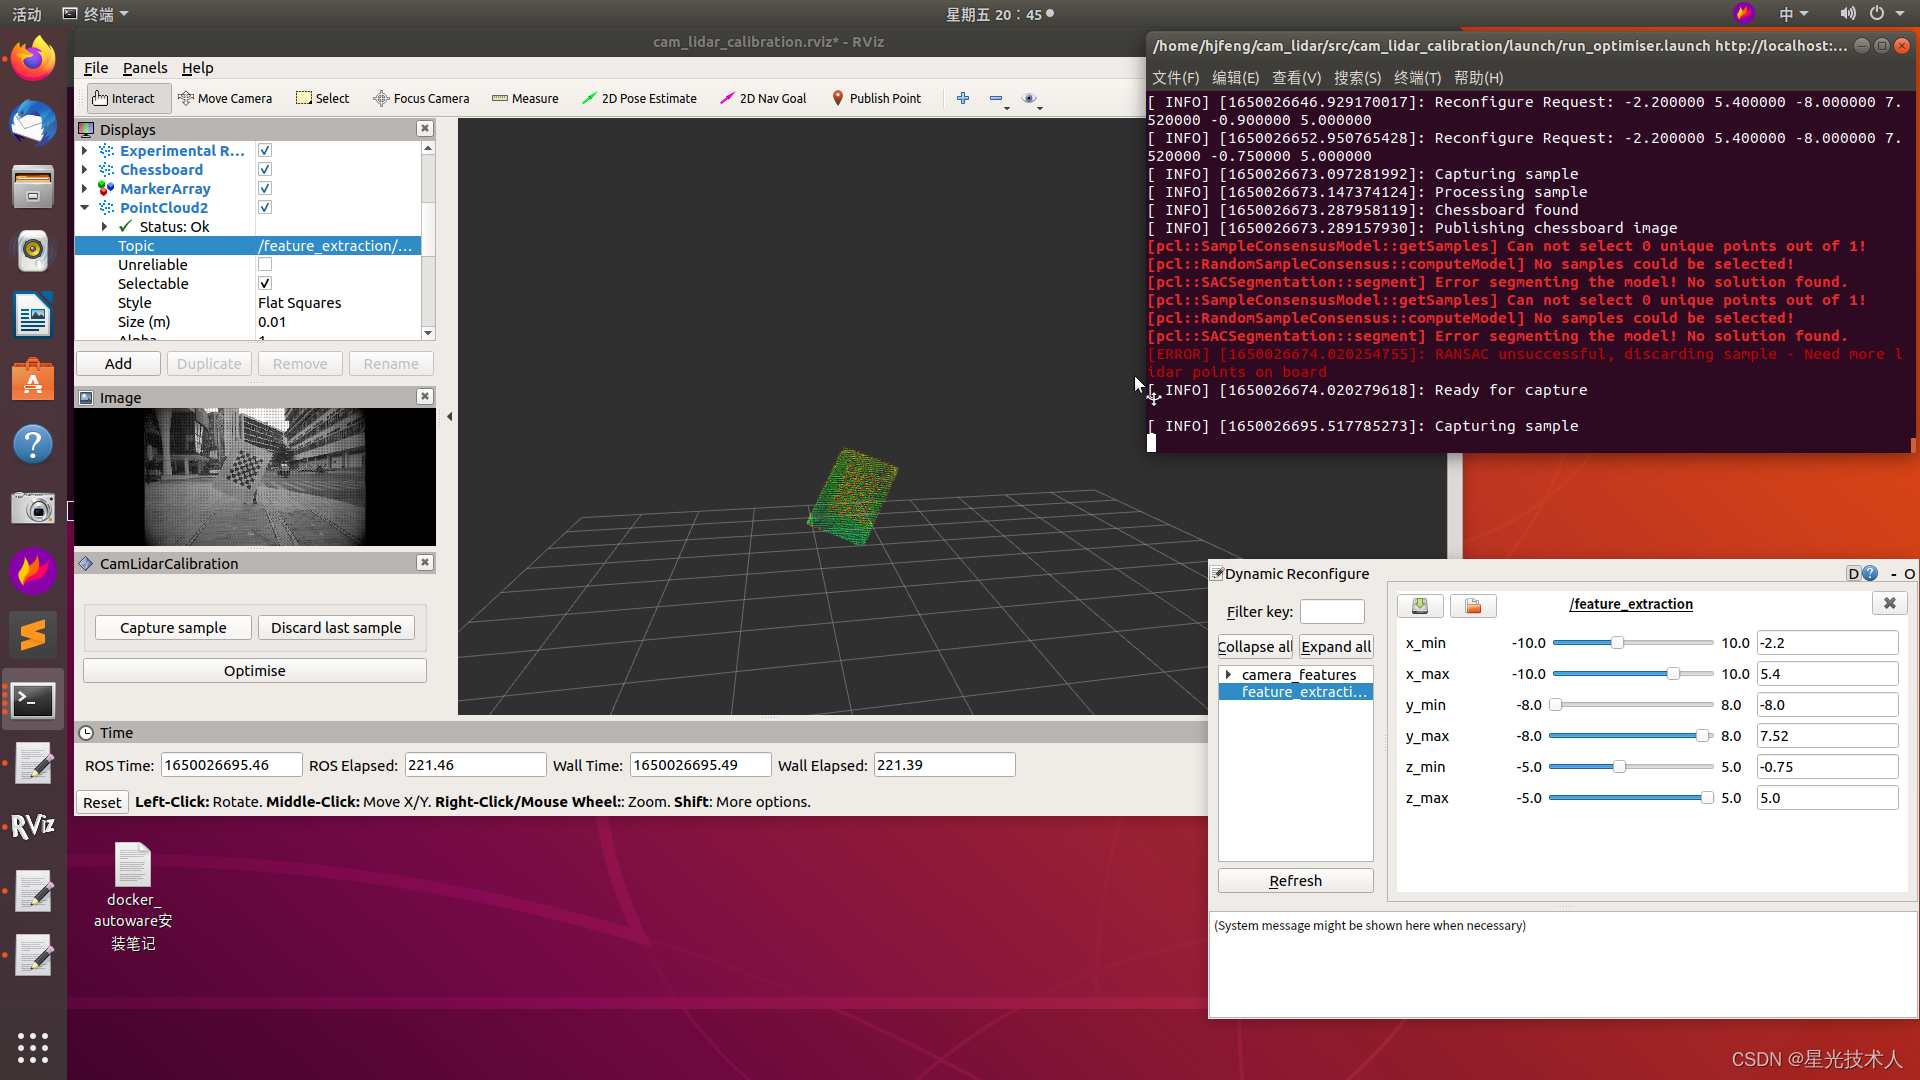The height and width of the screenshot is (1080, 1920).
Task: Click the save configuration icon in Dynamic Reconfigure
Action: click(1419, 605)
